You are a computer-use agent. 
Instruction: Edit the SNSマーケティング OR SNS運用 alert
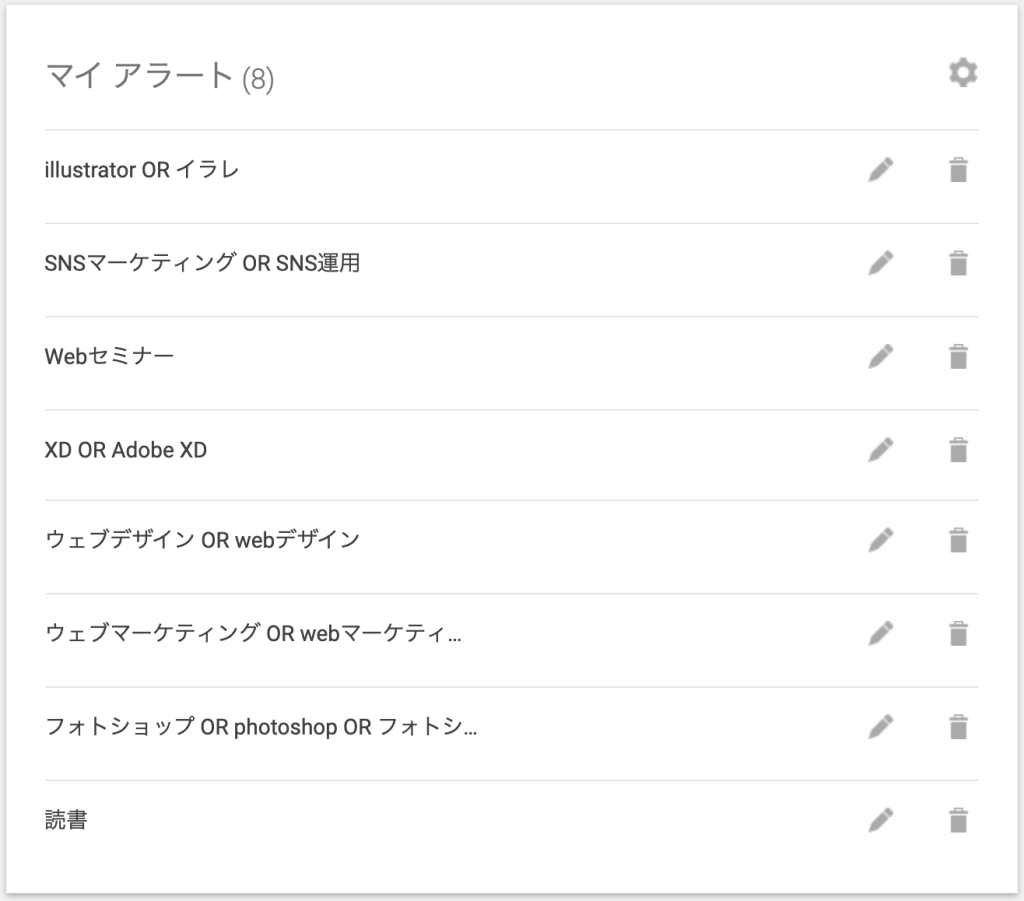pyautogui.click(x=880, y=263)
